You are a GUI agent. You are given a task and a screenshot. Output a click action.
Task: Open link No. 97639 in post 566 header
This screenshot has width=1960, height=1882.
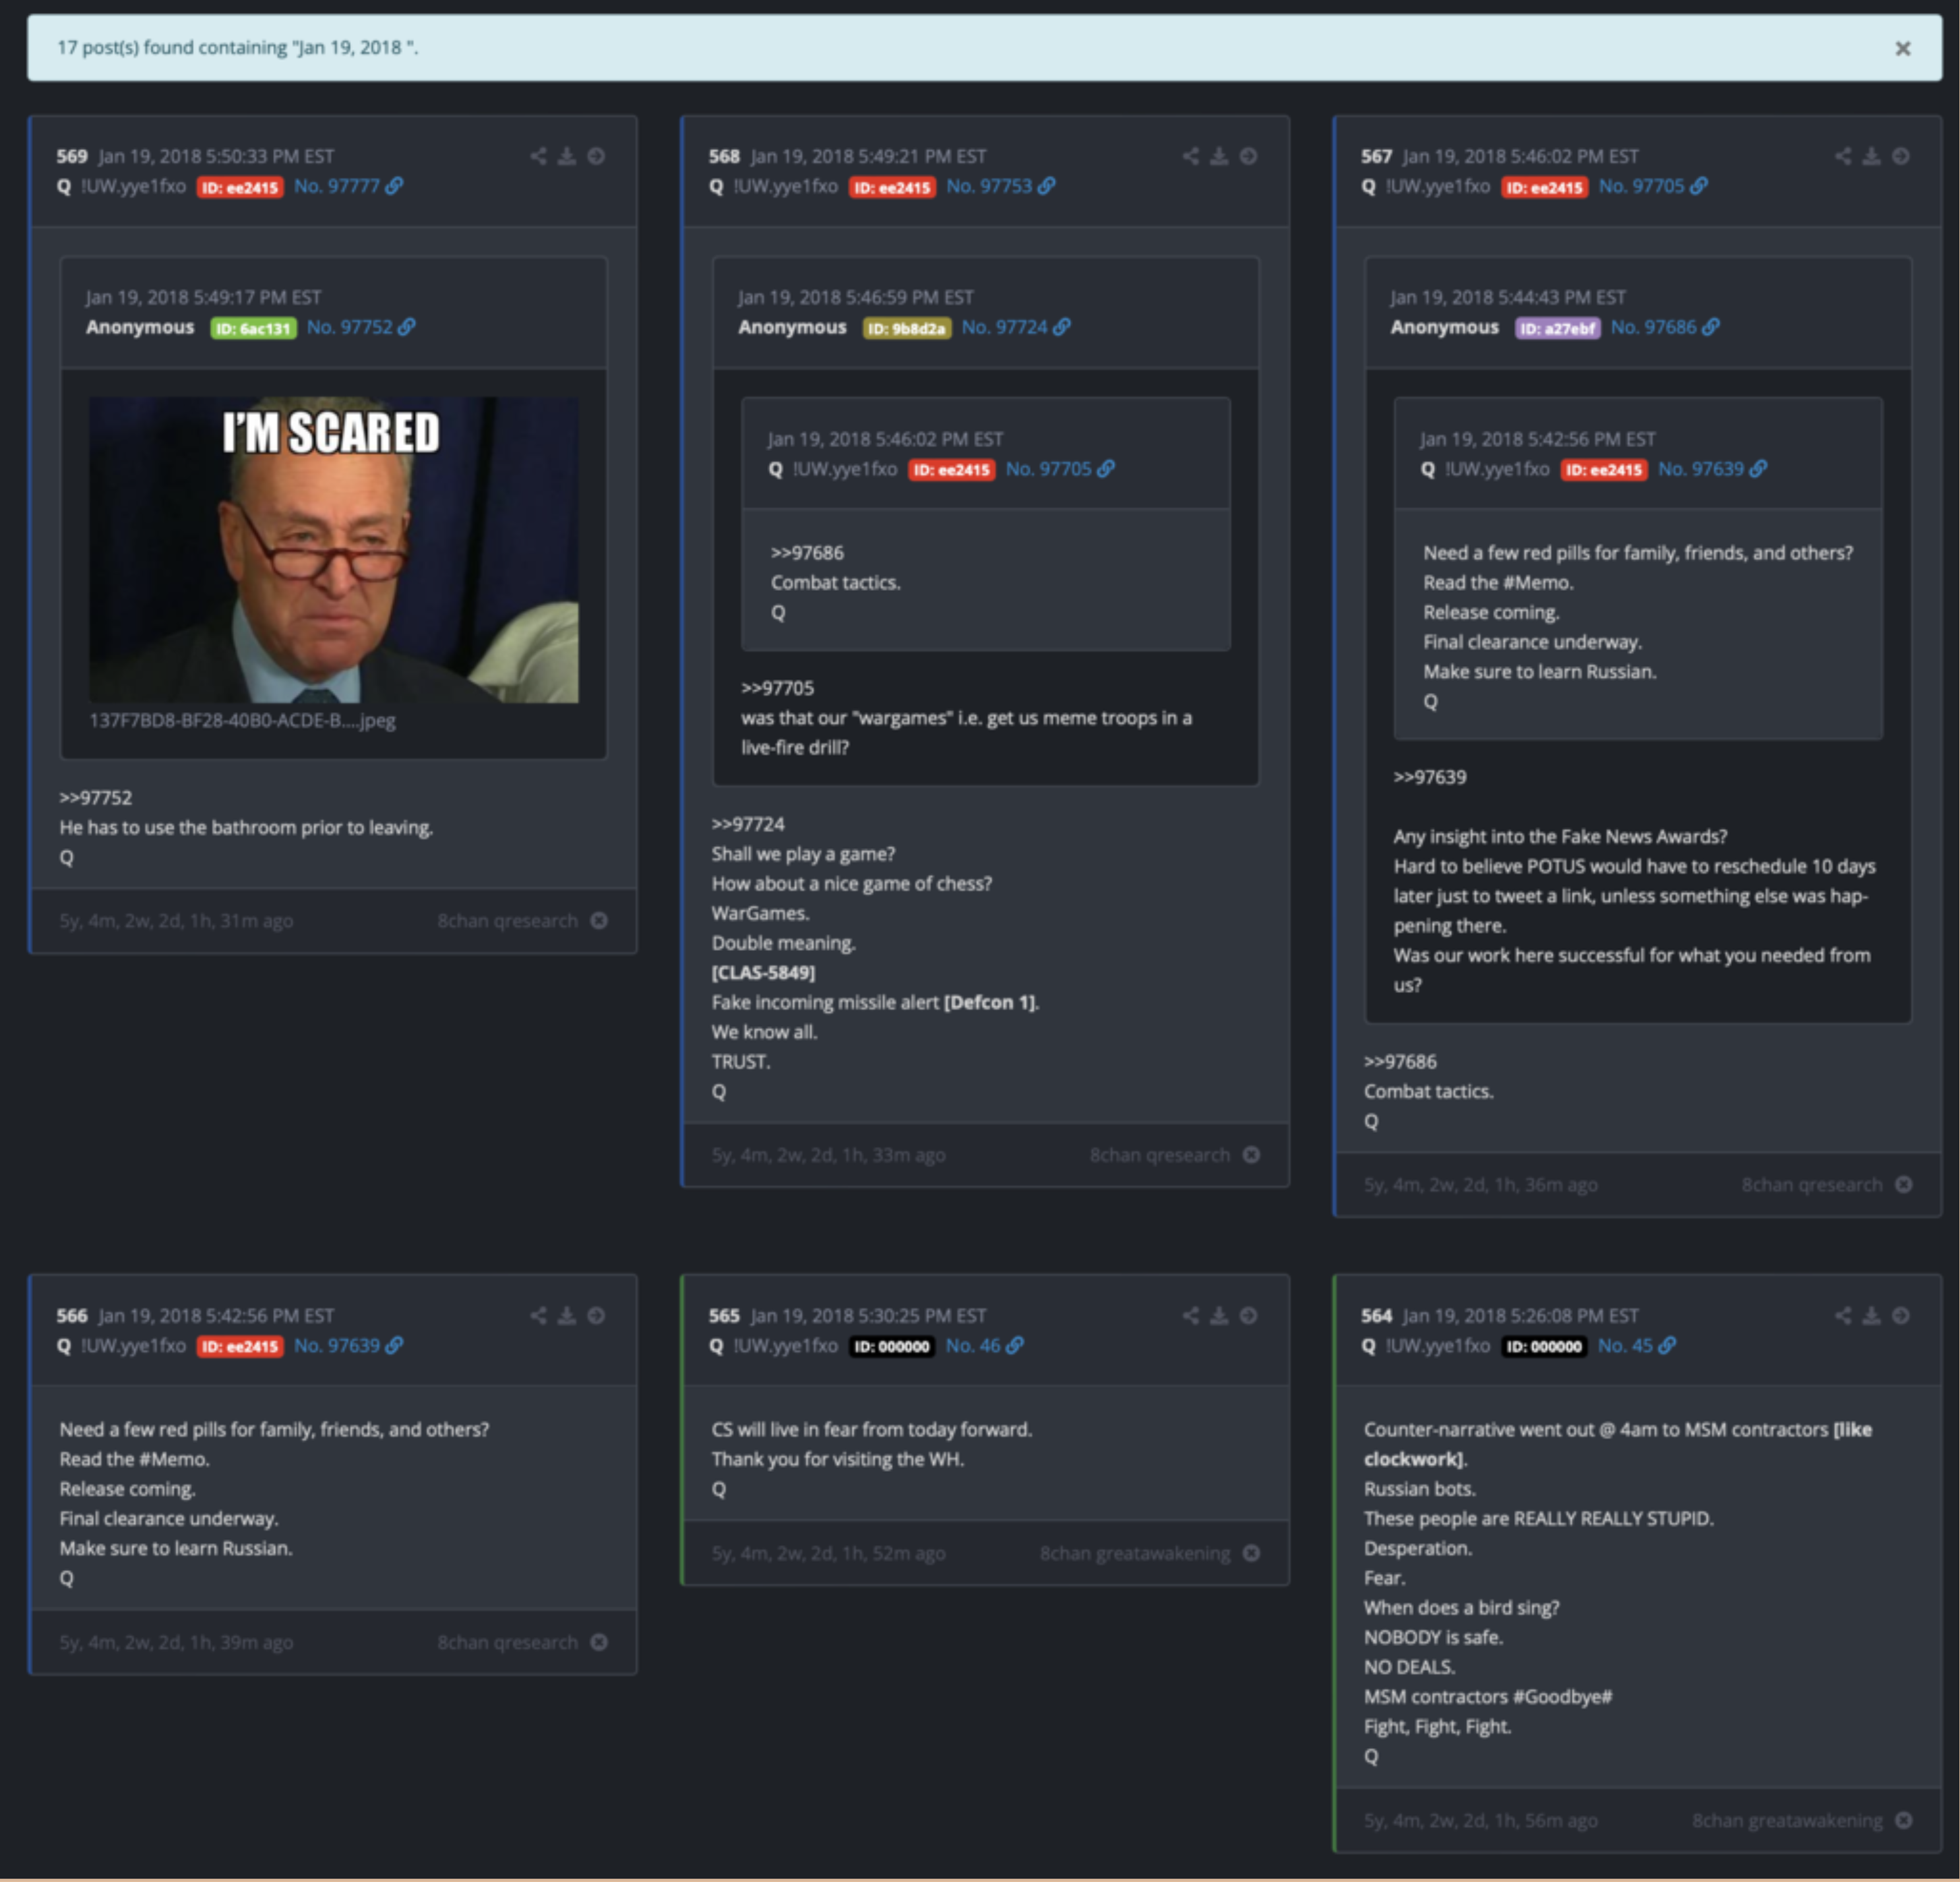[348, 1345]
